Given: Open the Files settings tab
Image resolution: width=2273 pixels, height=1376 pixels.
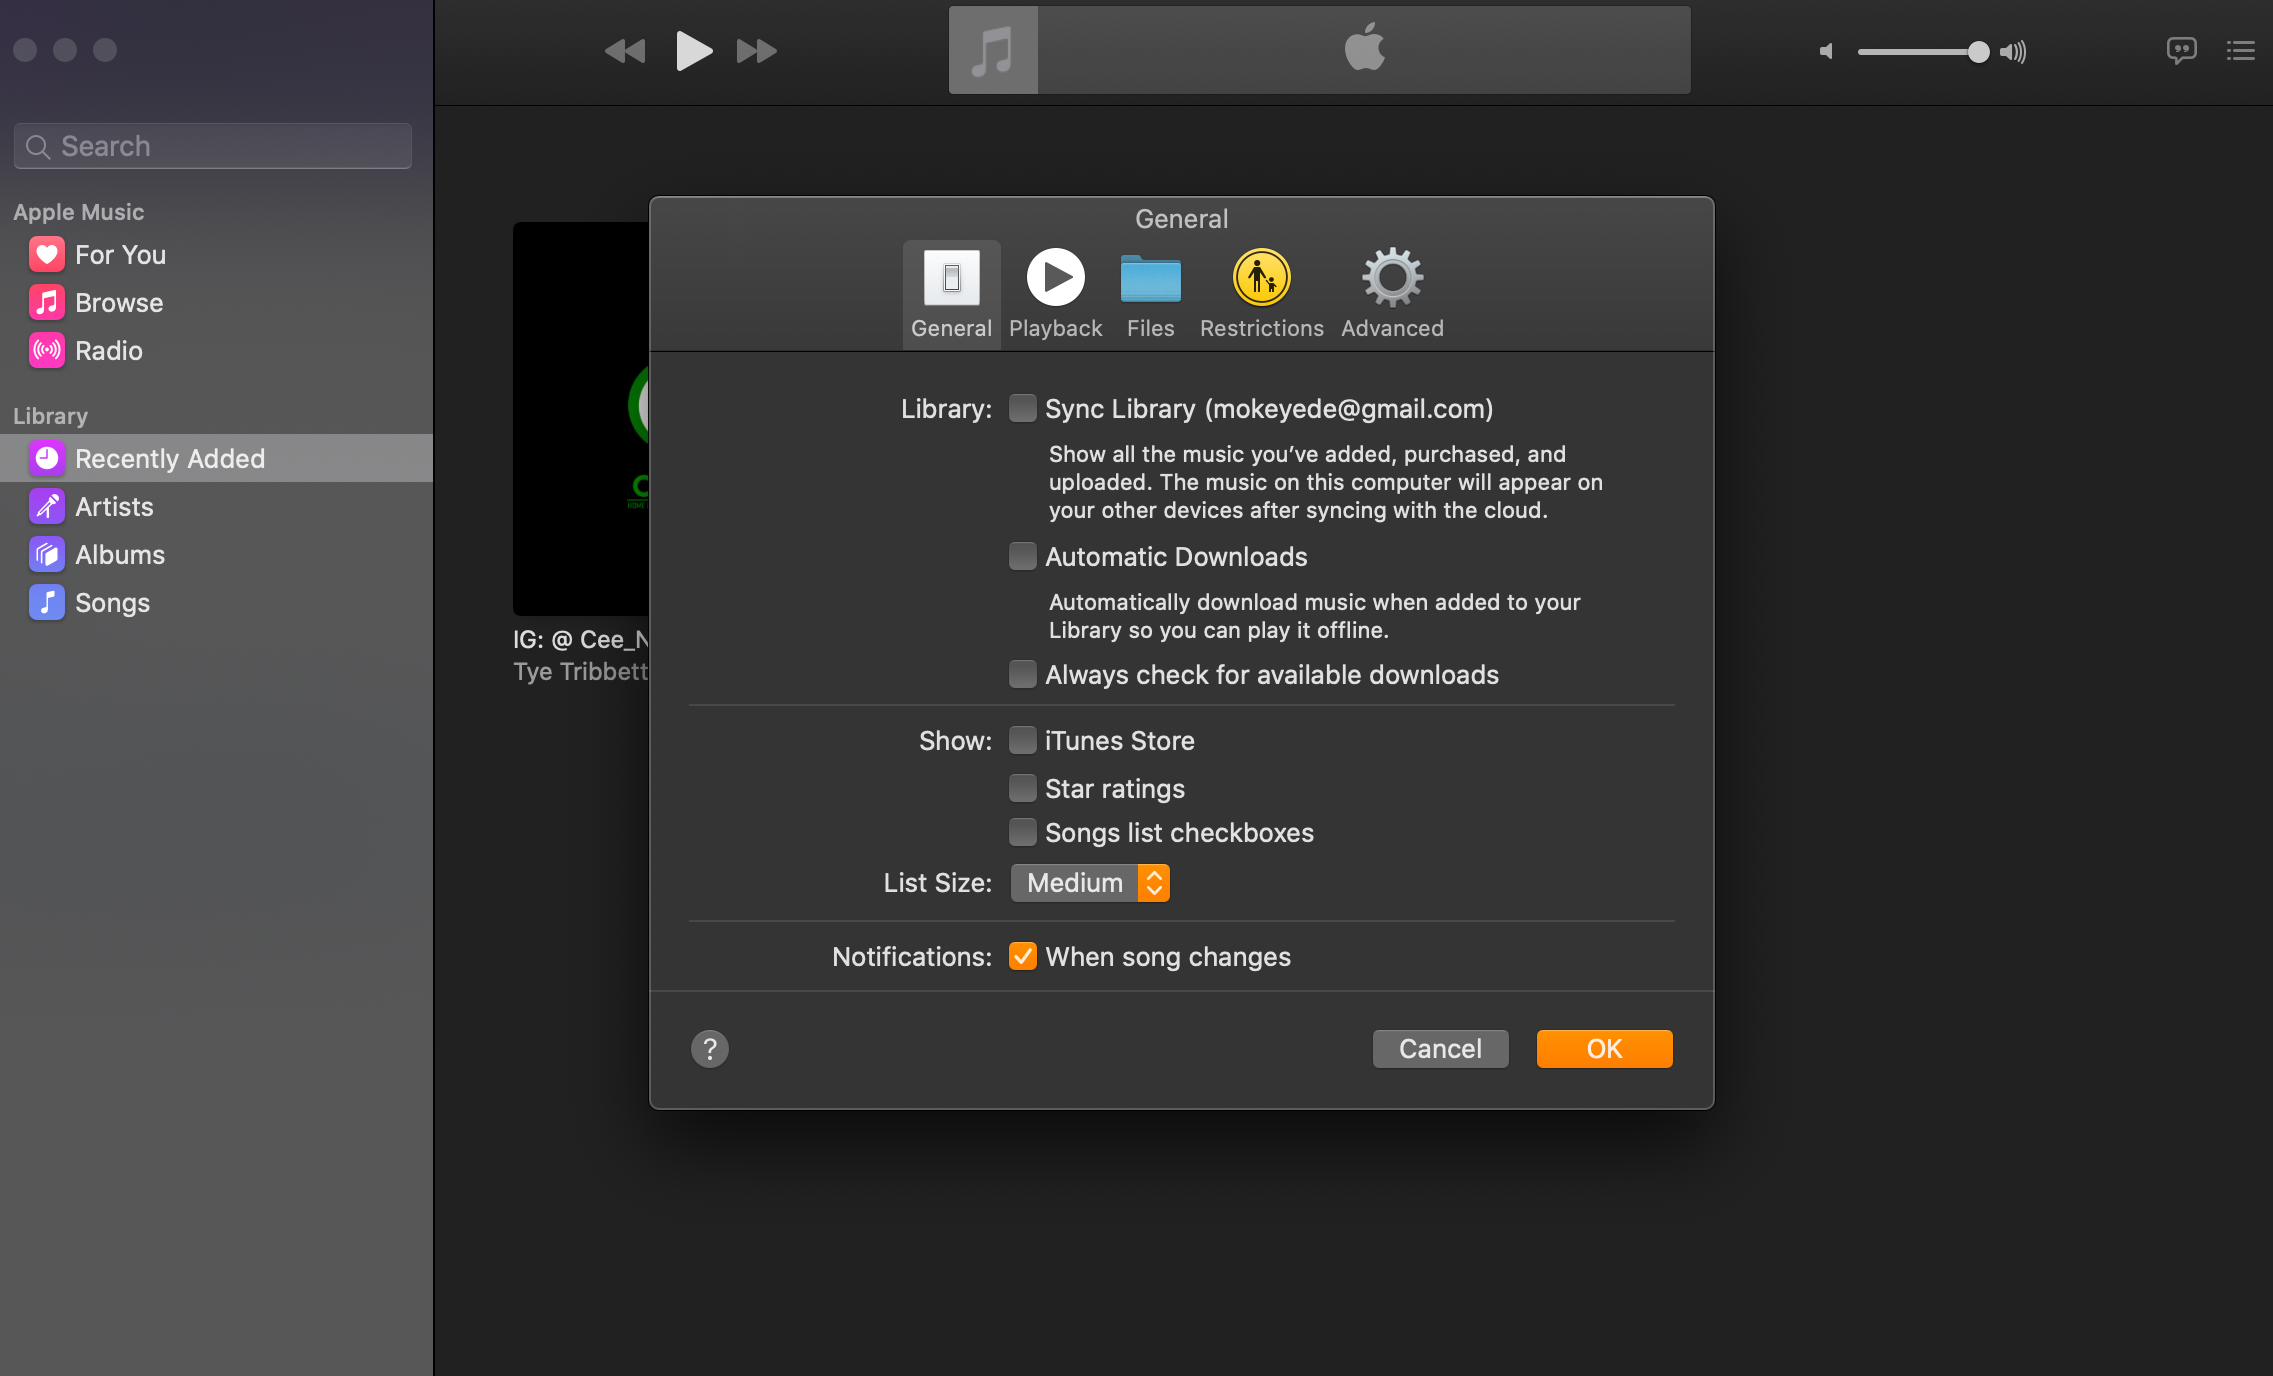Looking at the screenshot, I should (x=1151, y=292).
